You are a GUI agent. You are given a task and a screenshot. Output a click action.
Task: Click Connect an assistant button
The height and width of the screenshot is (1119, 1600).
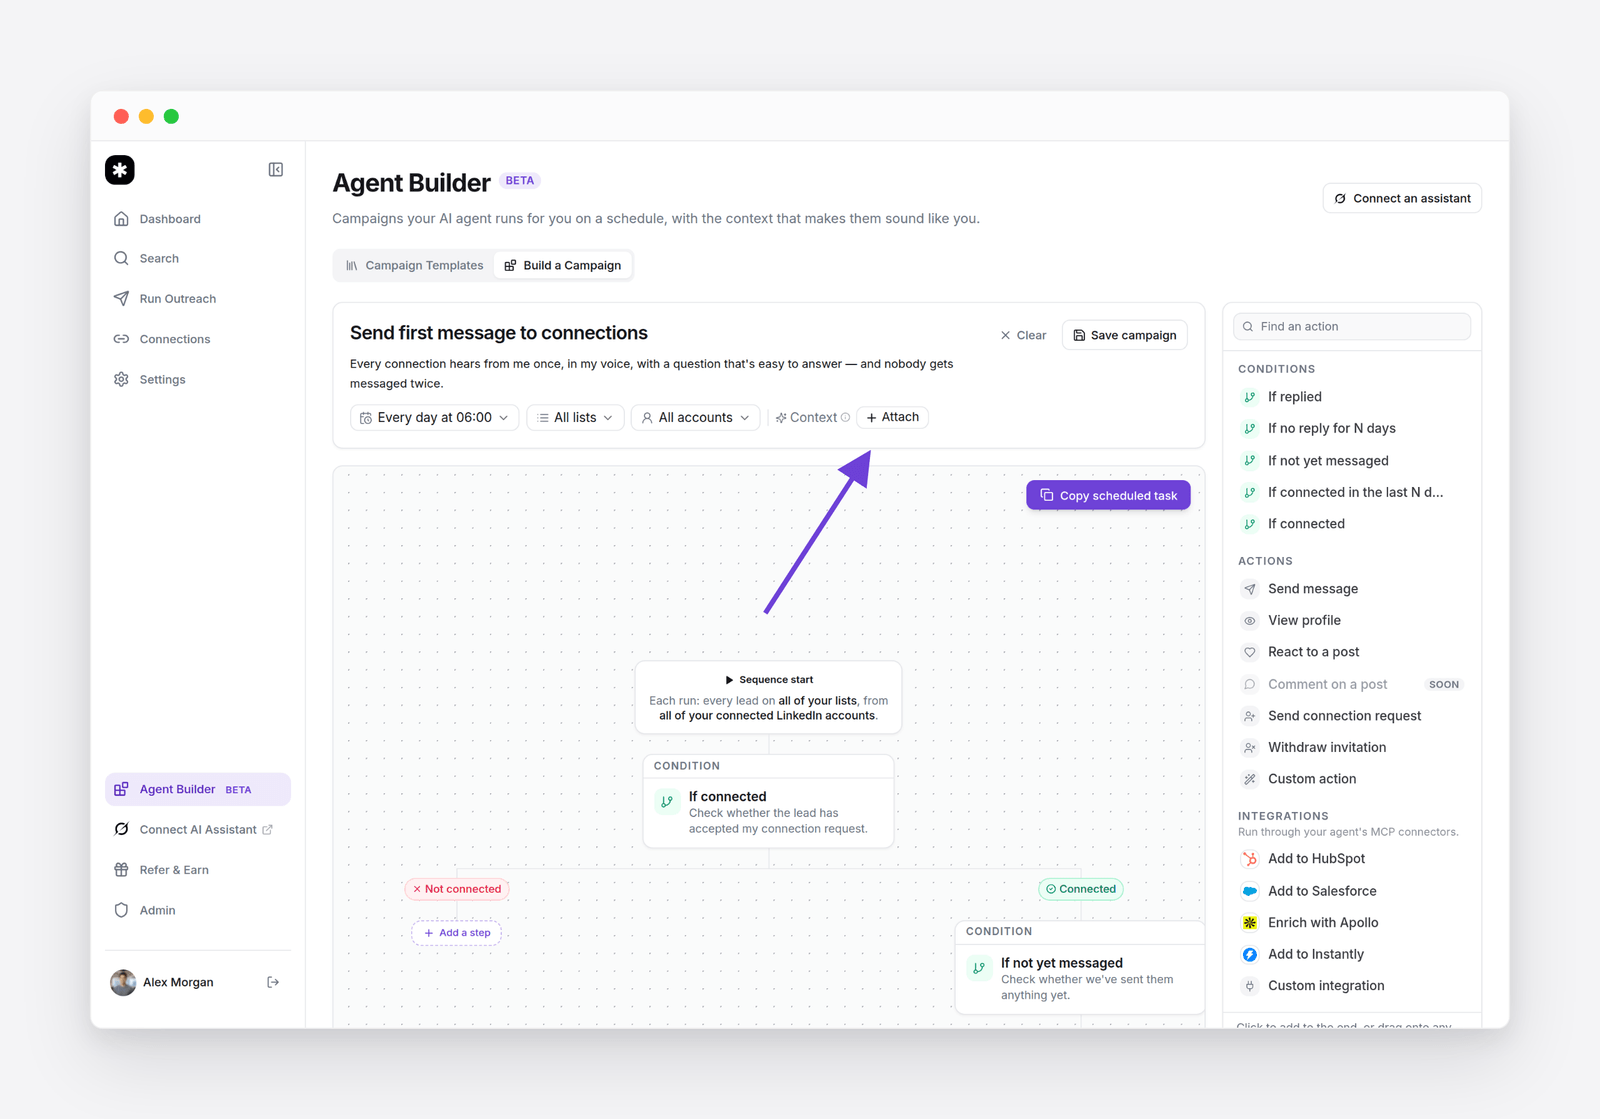(x=1402, y=198)
